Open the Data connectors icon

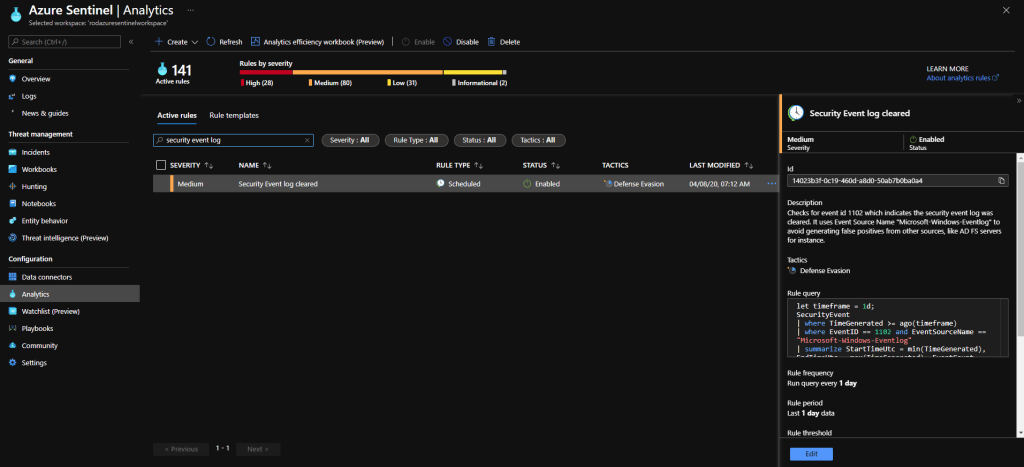[x=12, y=277]
